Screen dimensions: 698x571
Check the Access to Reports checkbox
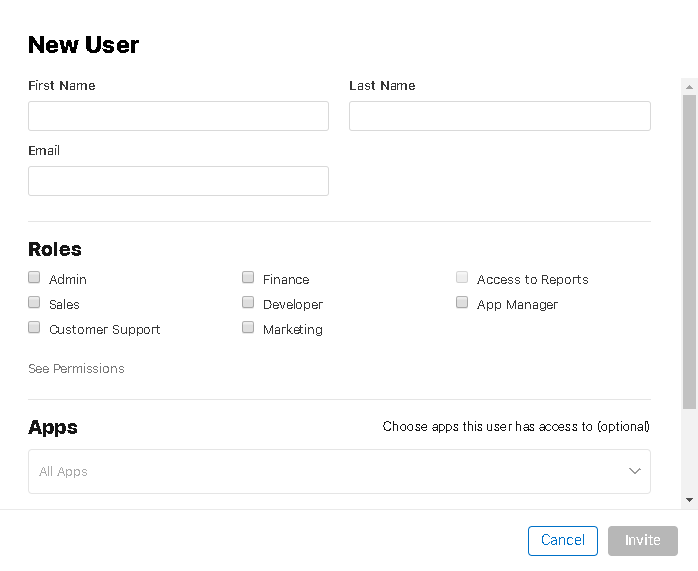coord(462,278)
